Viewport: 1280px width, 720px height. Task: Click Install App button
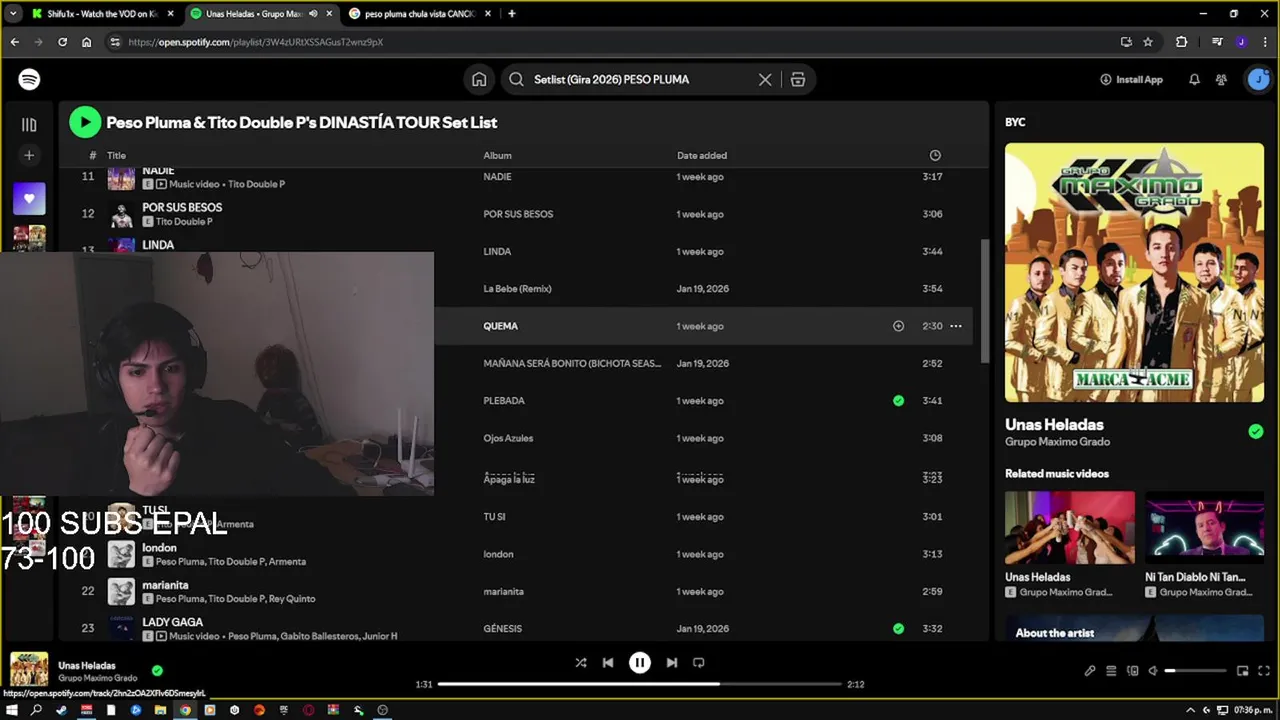1131,79
